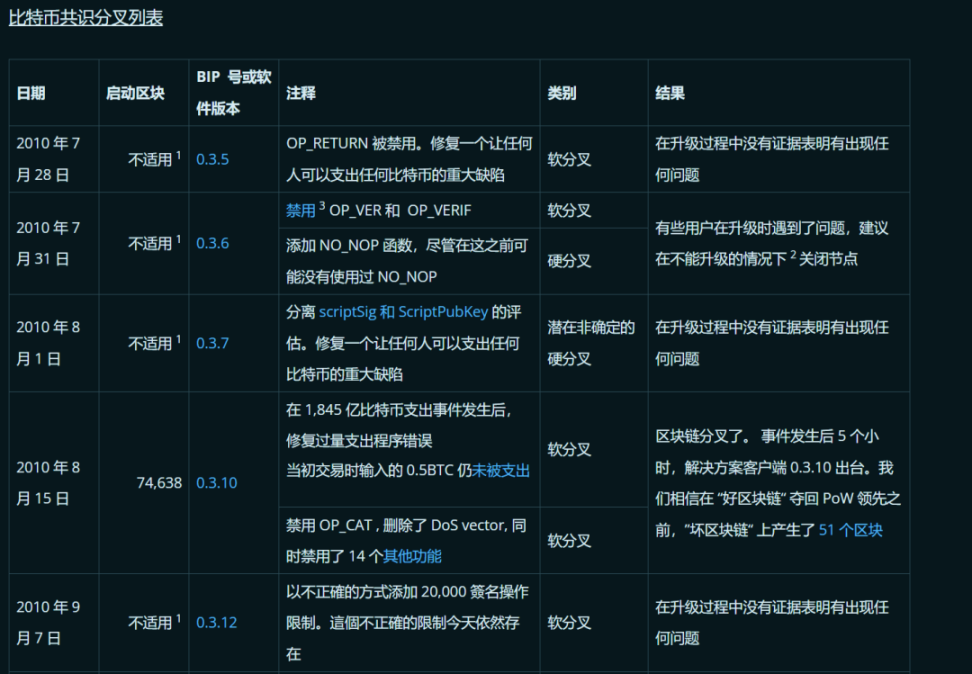Select 软分叉 beside the OP_VER note

pos(569,211)
